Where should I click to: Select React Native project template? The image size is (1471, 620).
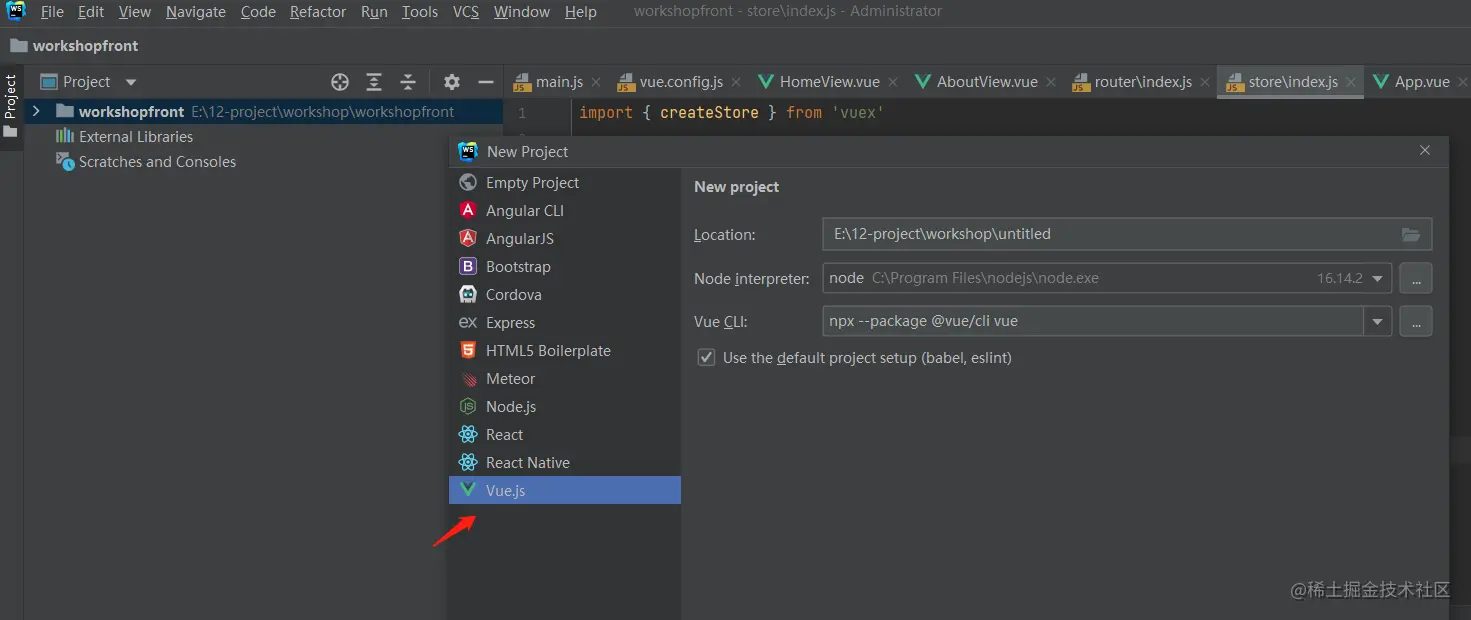(564, 463)
